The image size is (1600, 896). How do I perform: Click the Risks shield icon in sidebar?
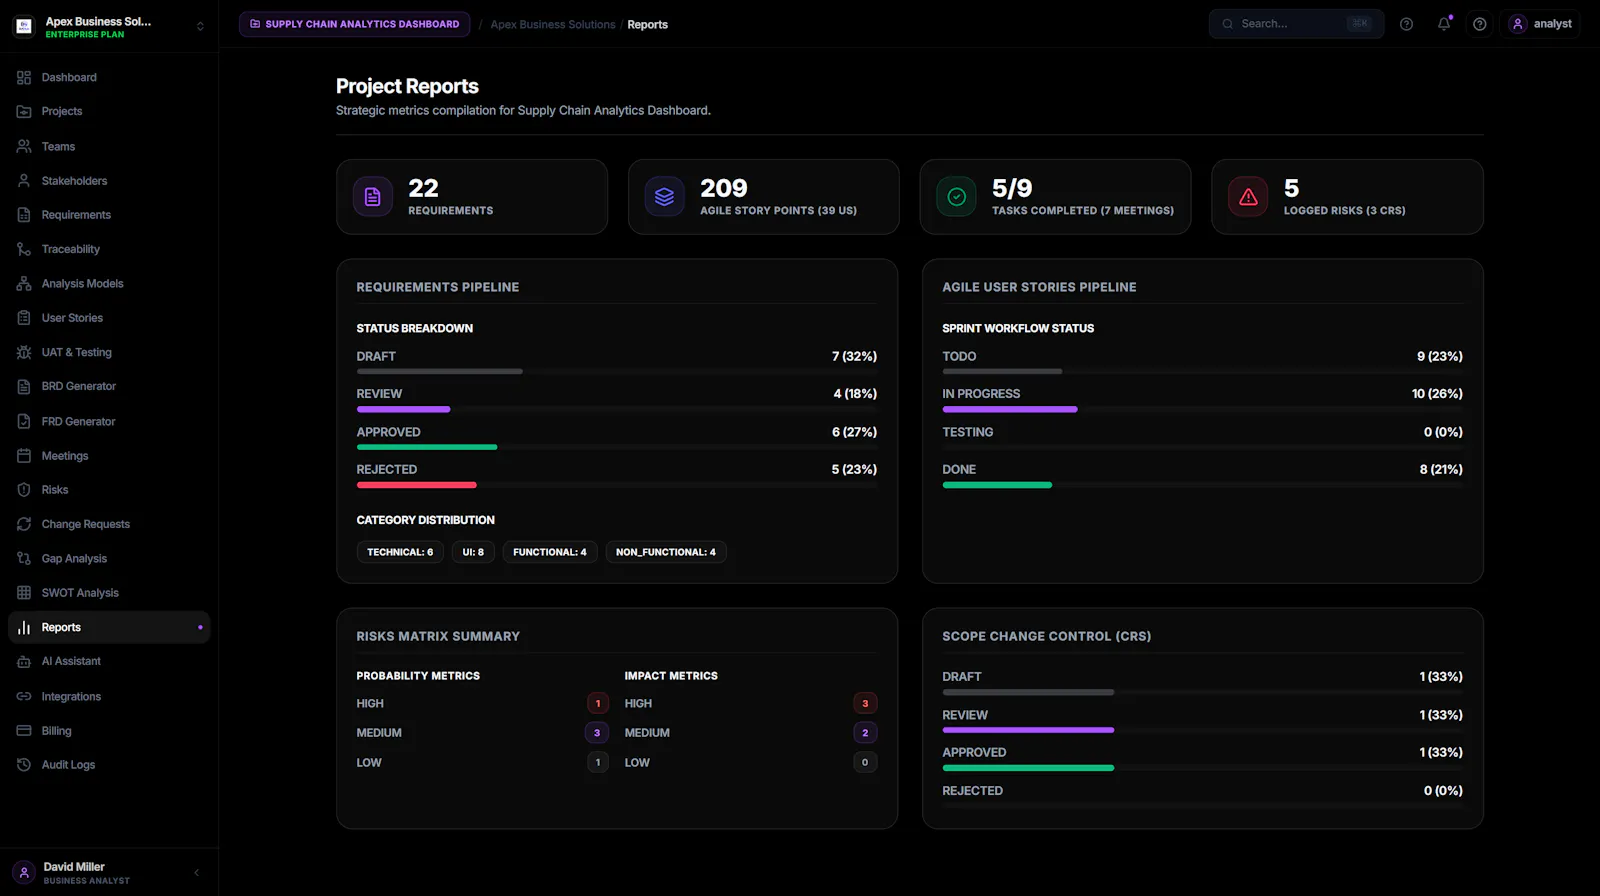[24, 490]
